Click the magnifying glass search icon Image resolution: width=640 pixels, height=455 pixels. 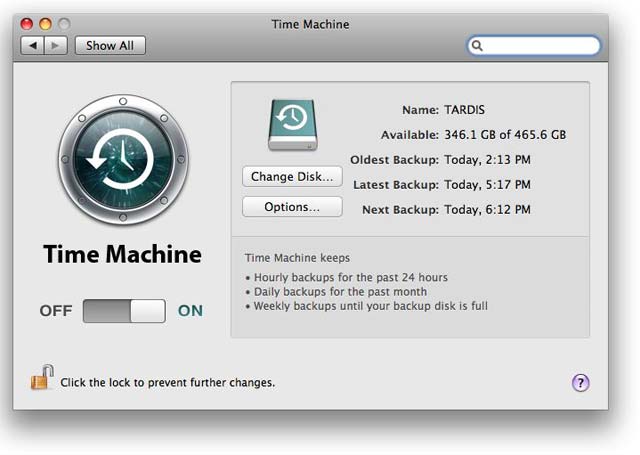pos(477,45)
